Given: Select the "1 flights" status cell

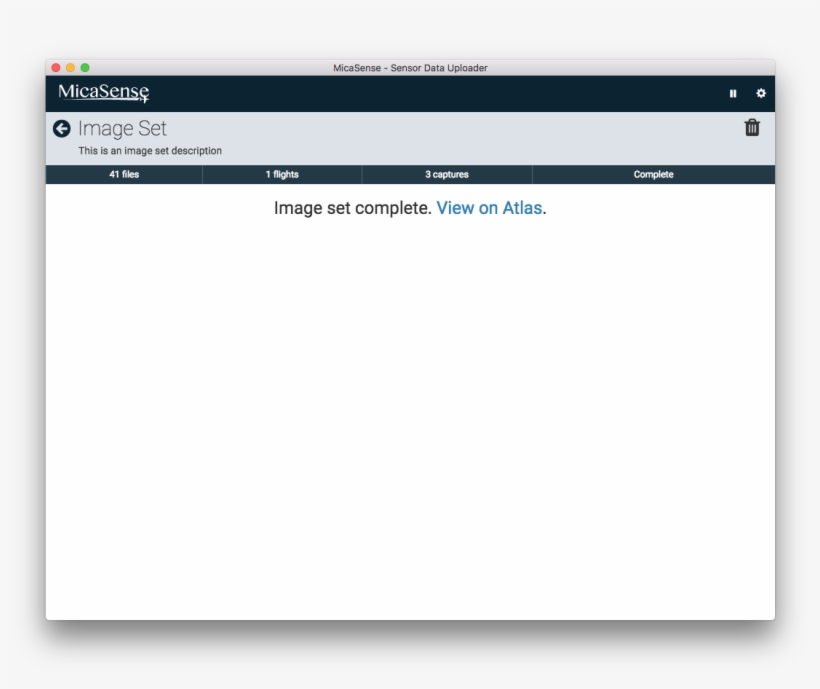Looking at the screenshot, I should (282, 175).
